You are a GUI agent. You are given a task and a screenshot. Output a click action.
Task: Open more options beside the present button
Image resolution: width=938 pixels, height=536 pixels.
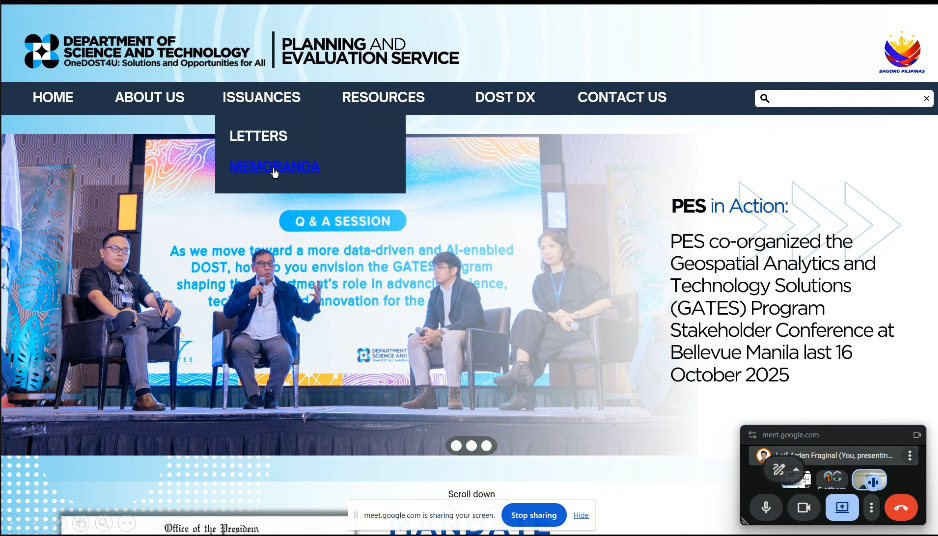[x=871, y=507]
